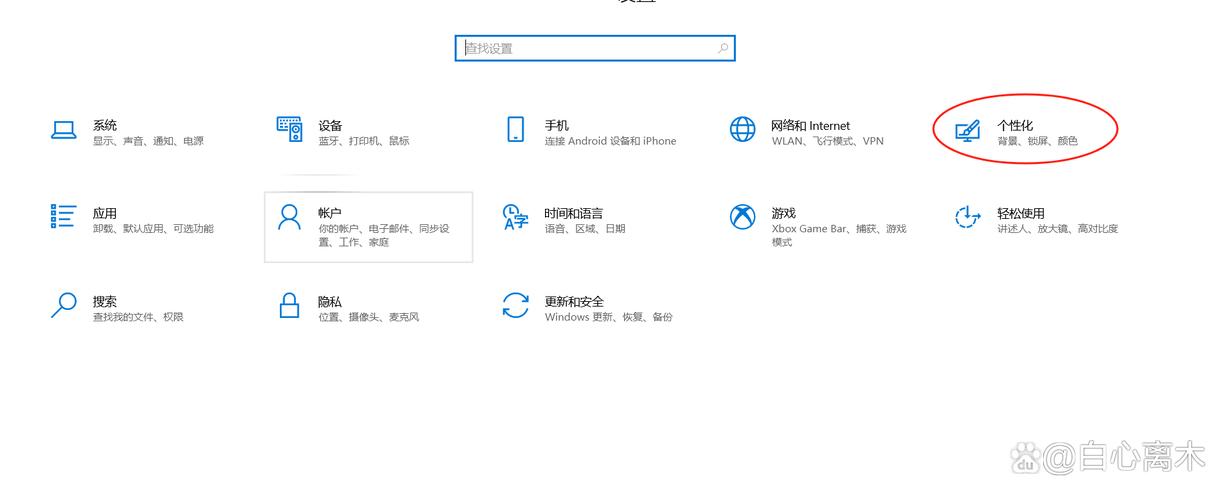Click description 语音、区域、日期

[585, 229]
